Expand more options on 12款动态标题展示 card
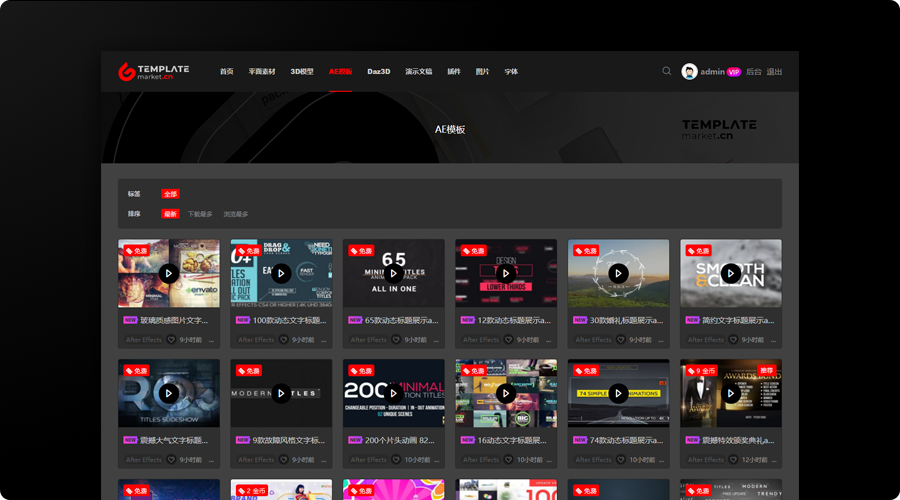Image resolution: width=900 pixels, height=500 pixels. coord(549,340)
